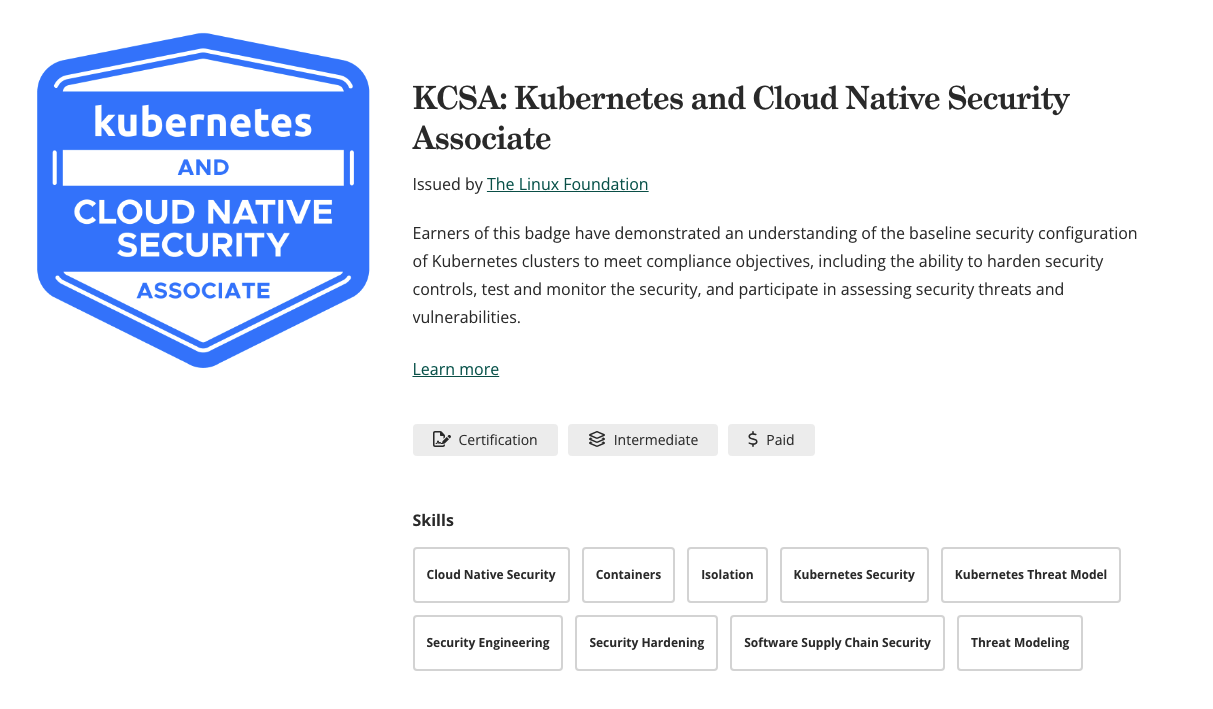Click the KCSA badge image
Screen dimensions: 1213x709
tap(203, 201)
